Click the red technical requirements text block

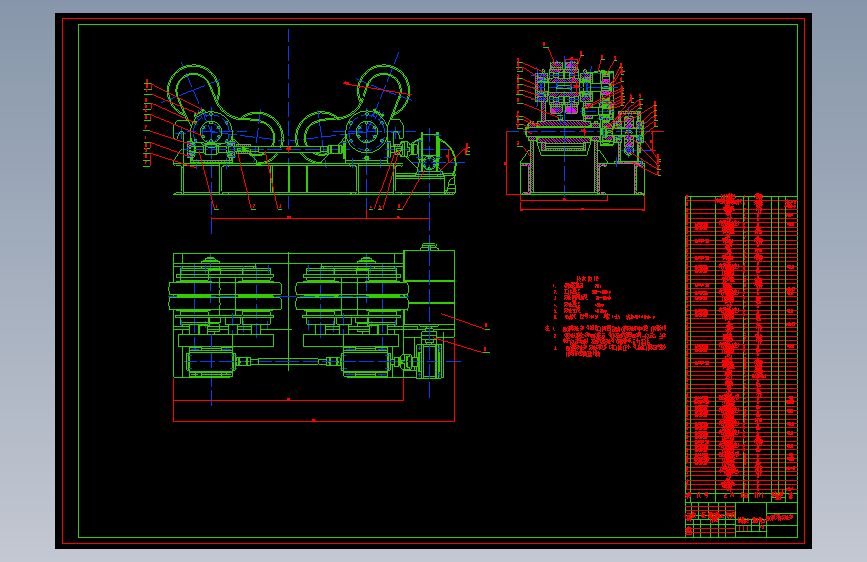(x=605, y=316)
